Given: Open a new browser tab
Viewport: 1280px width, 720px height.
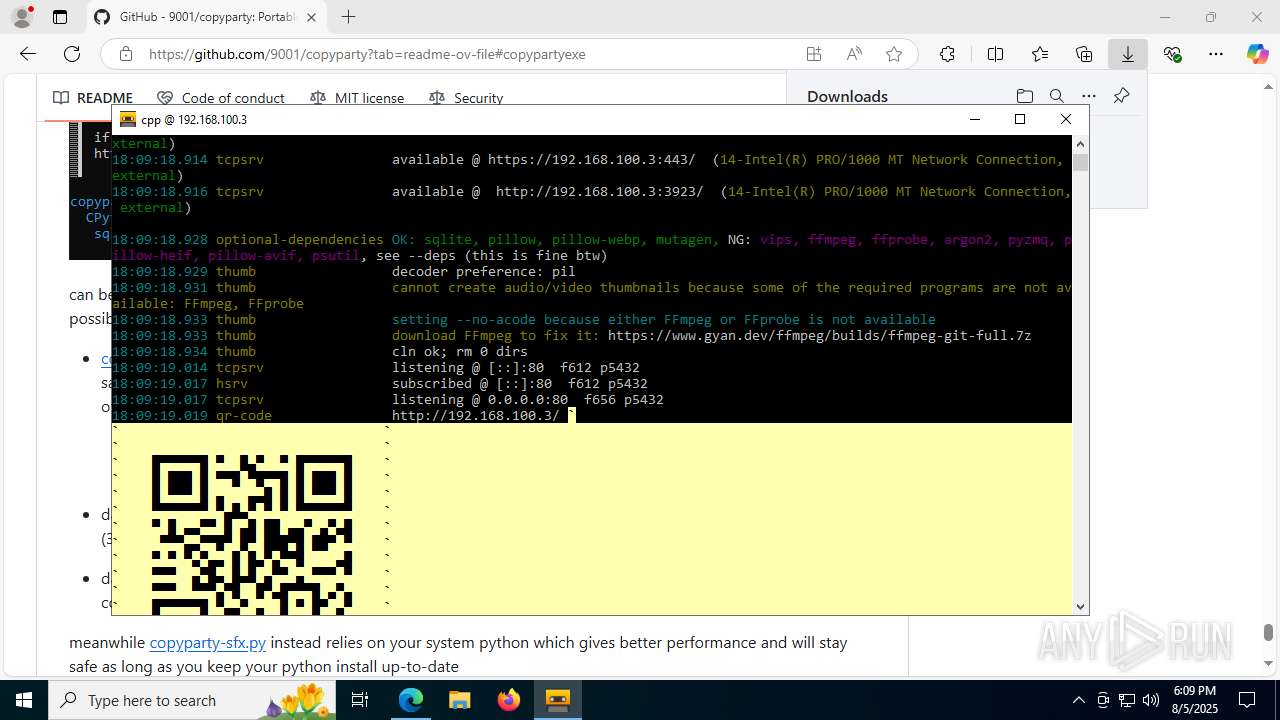Looking at the screenshot, I should [348, 17].
